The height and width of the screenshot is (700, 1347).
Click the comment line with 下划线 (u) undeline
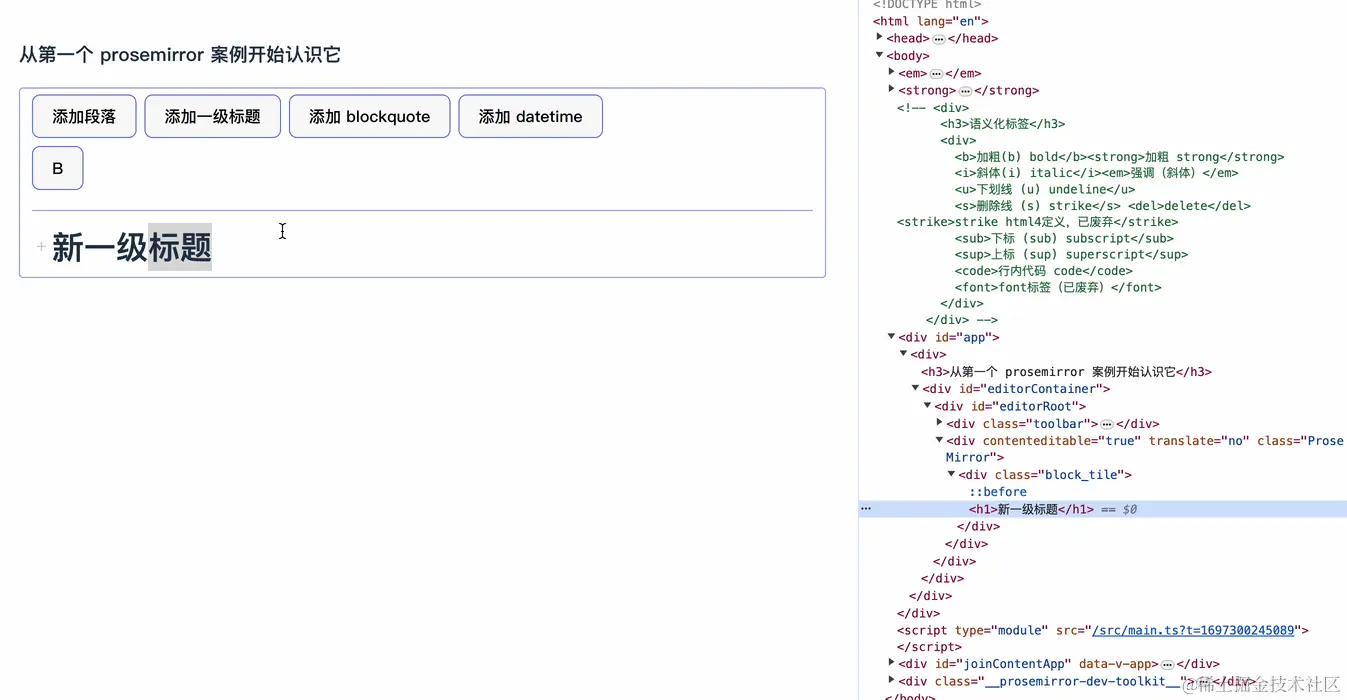pos(1045,189)
